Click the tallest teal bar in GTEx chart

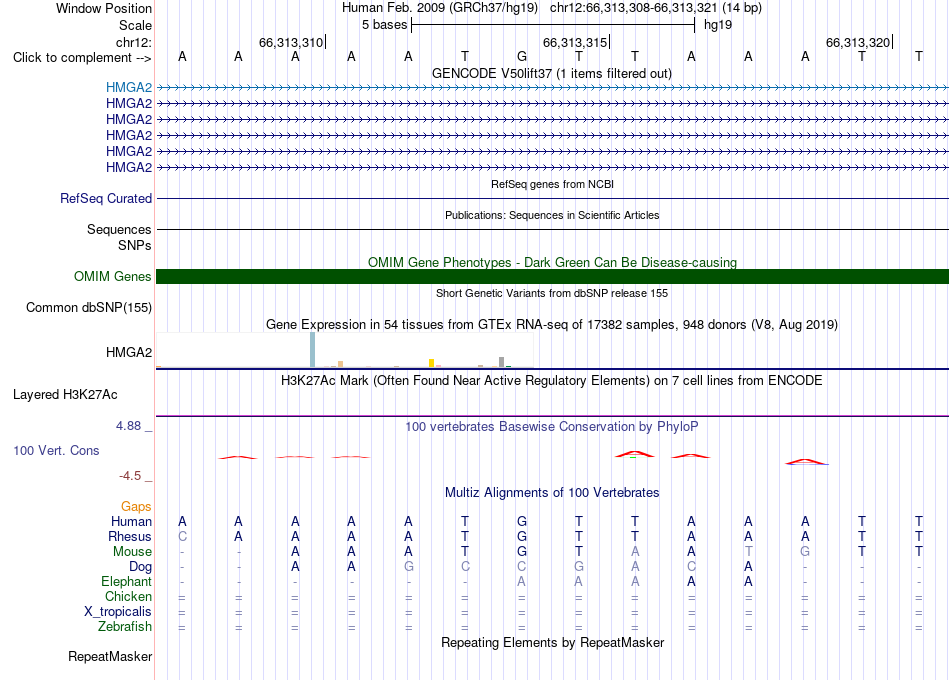(x=313, y=350)
